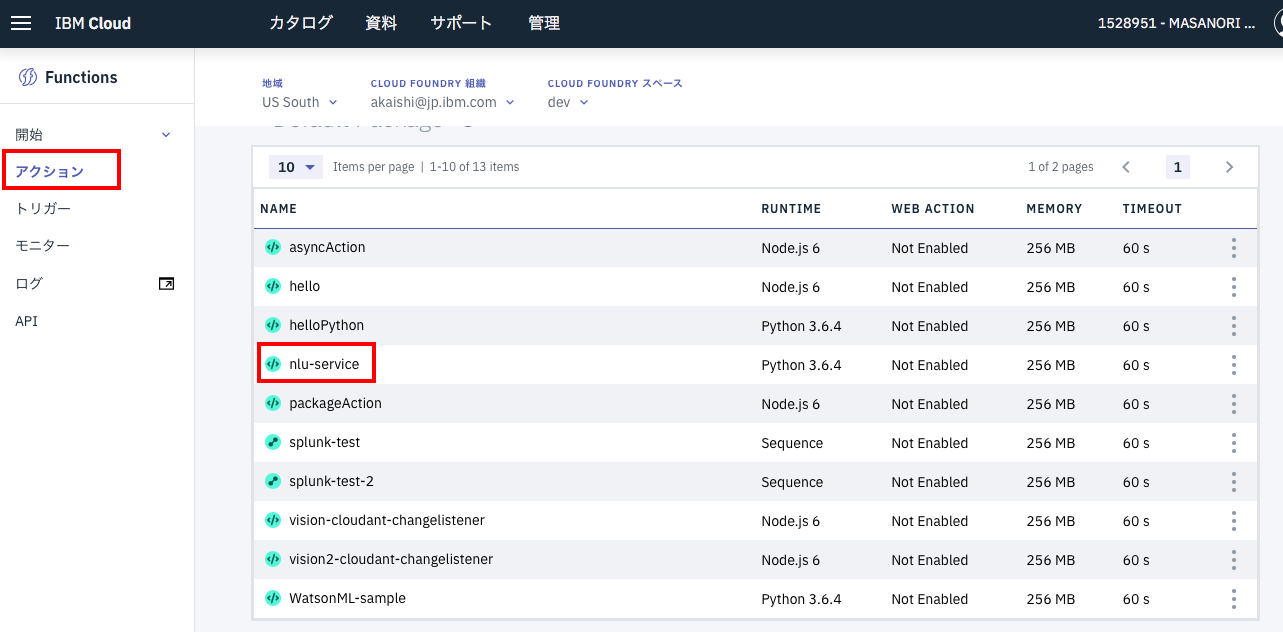Click the overflow menu for WatsonML-sample

pyautogui.click(x=1233, y=598)
